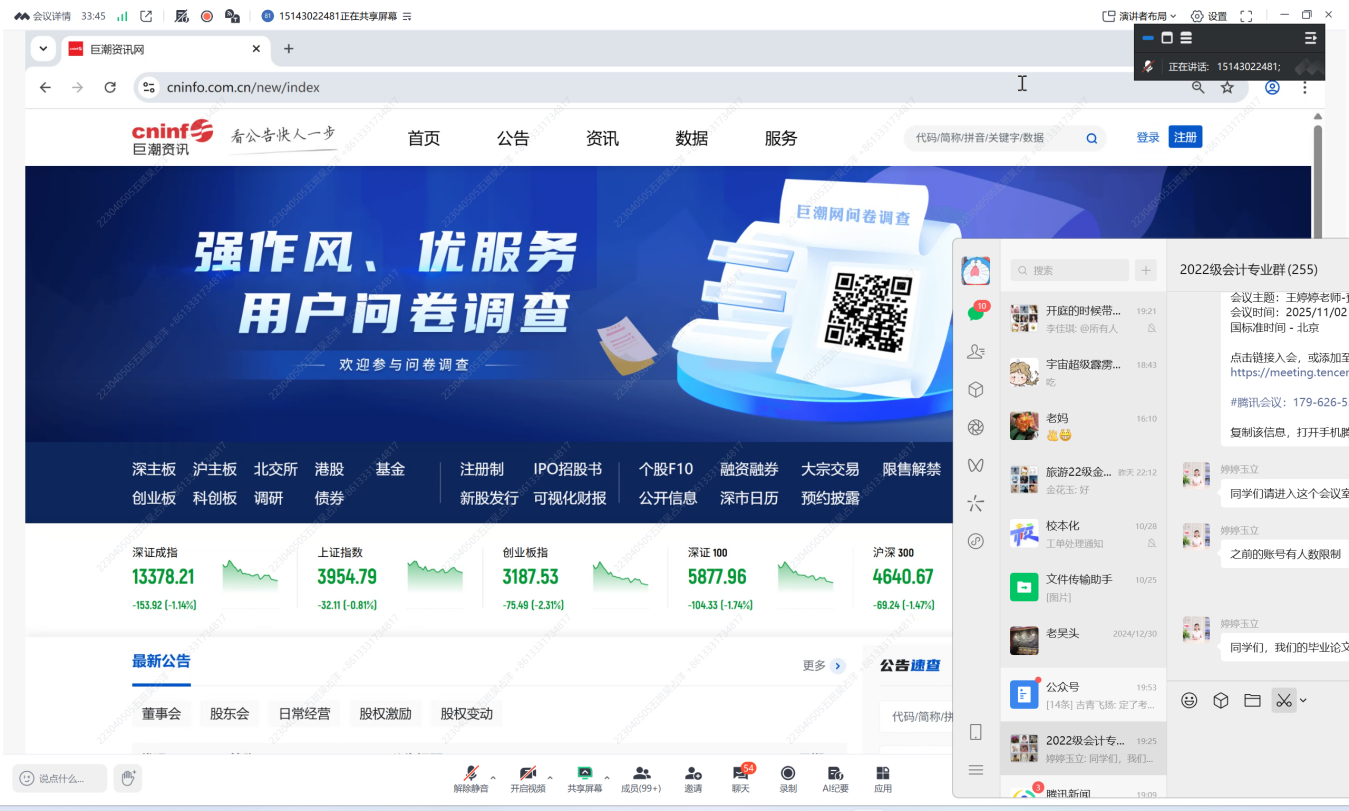
Task: Click the send file folder icon
Action: point(1252,700)
